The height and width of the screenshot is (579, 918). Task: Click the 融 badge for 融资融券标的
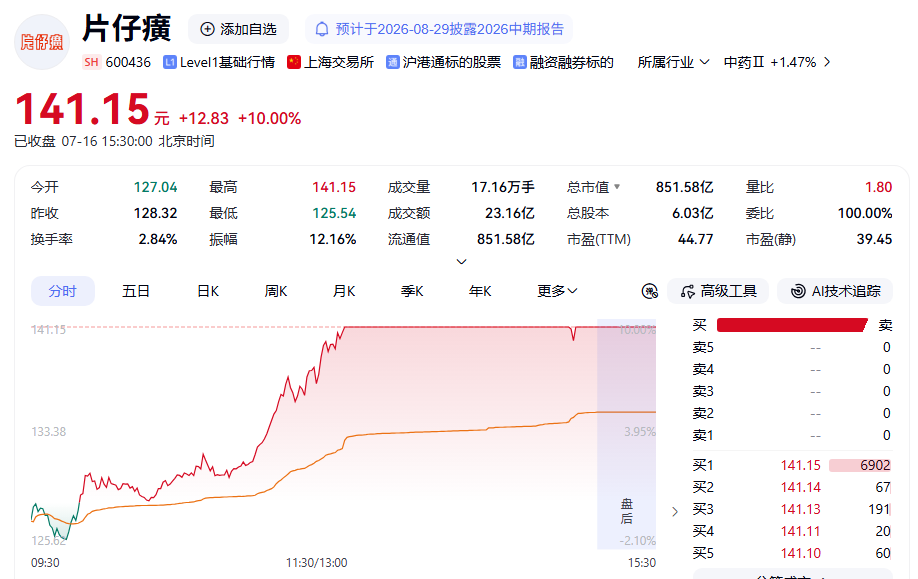[x=520, y=62]
